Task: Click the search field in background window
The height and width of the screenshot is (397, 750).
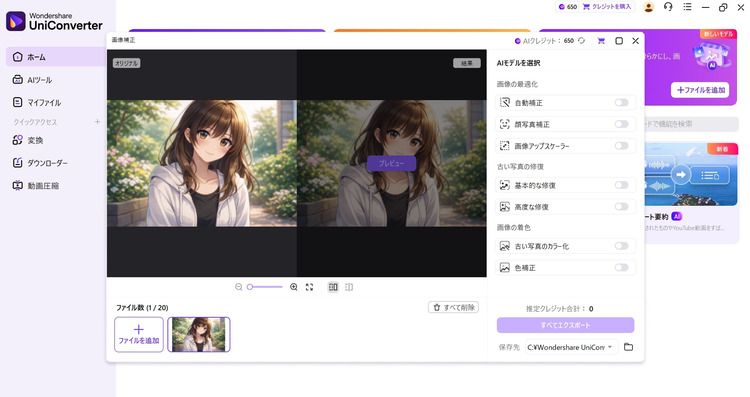Action: click(691, 124)
